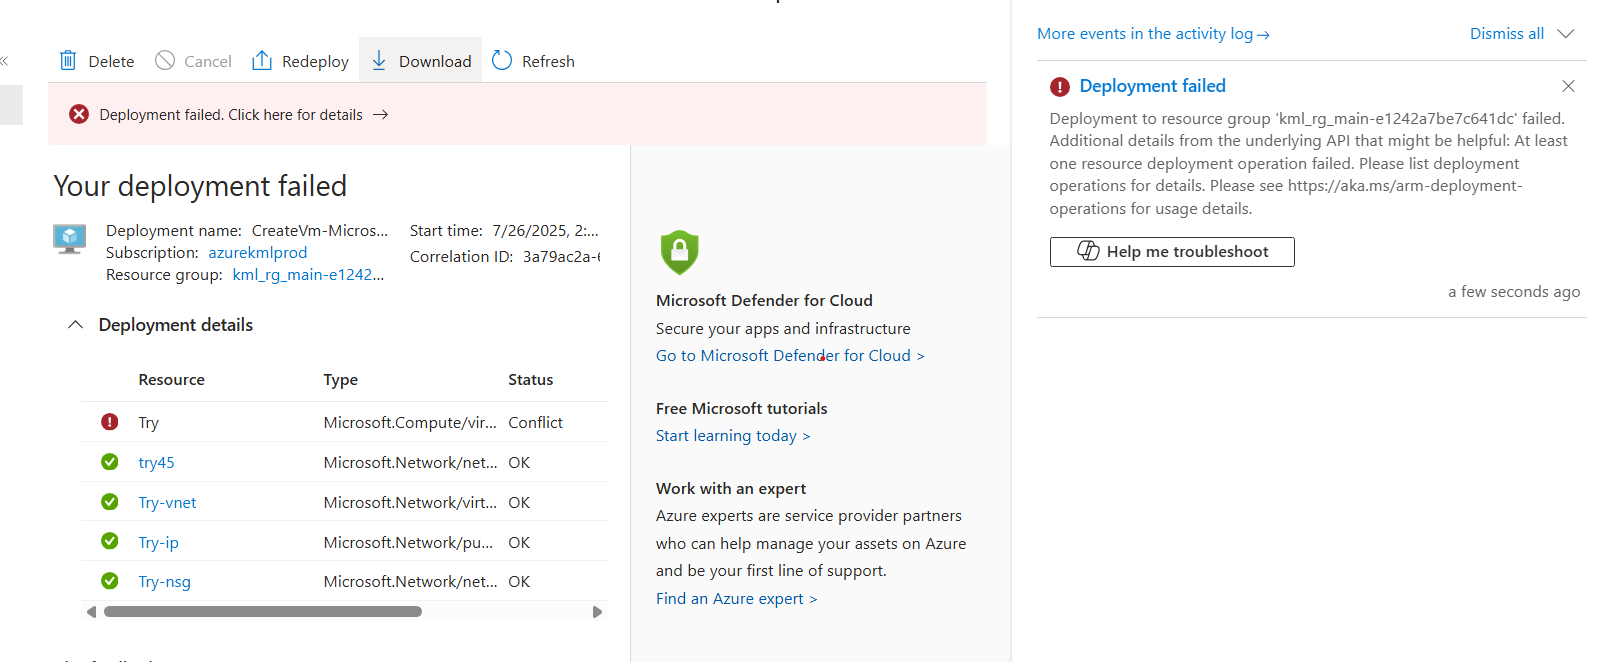Click the arrow icon after 'Click here for details'

[x=380, y=115]
